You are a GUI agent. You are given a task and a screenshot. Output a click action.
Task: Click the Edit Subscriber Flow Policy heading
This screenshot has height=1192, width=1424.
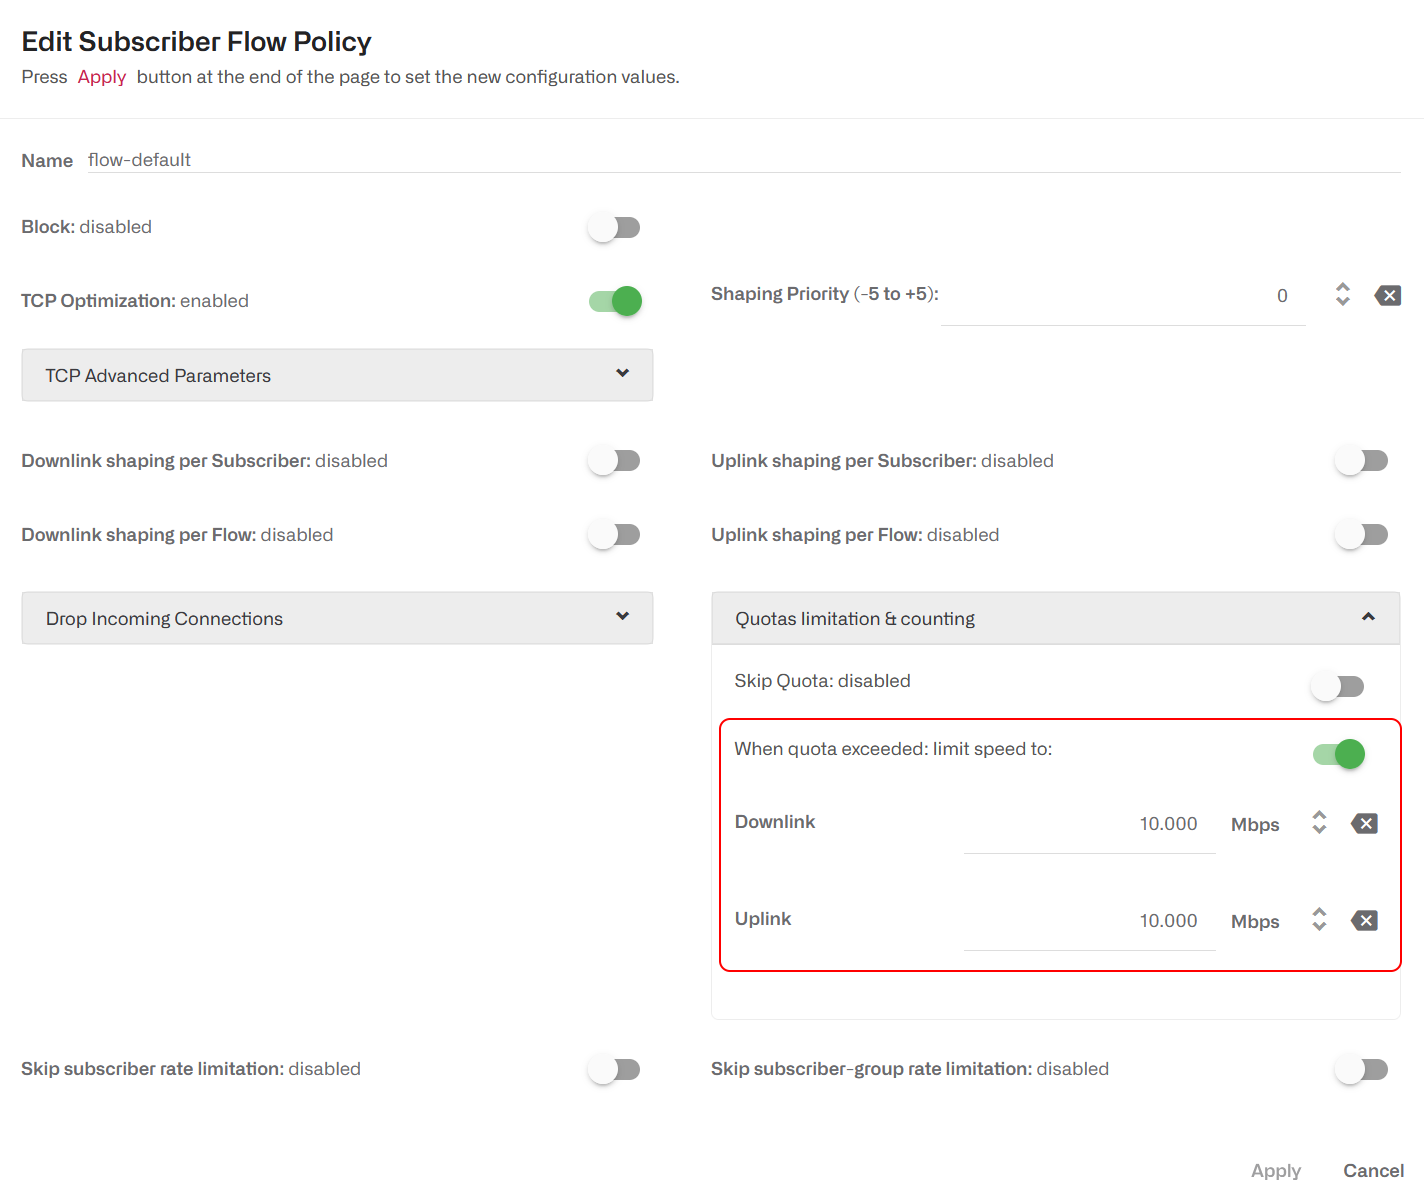coord(196,42)
